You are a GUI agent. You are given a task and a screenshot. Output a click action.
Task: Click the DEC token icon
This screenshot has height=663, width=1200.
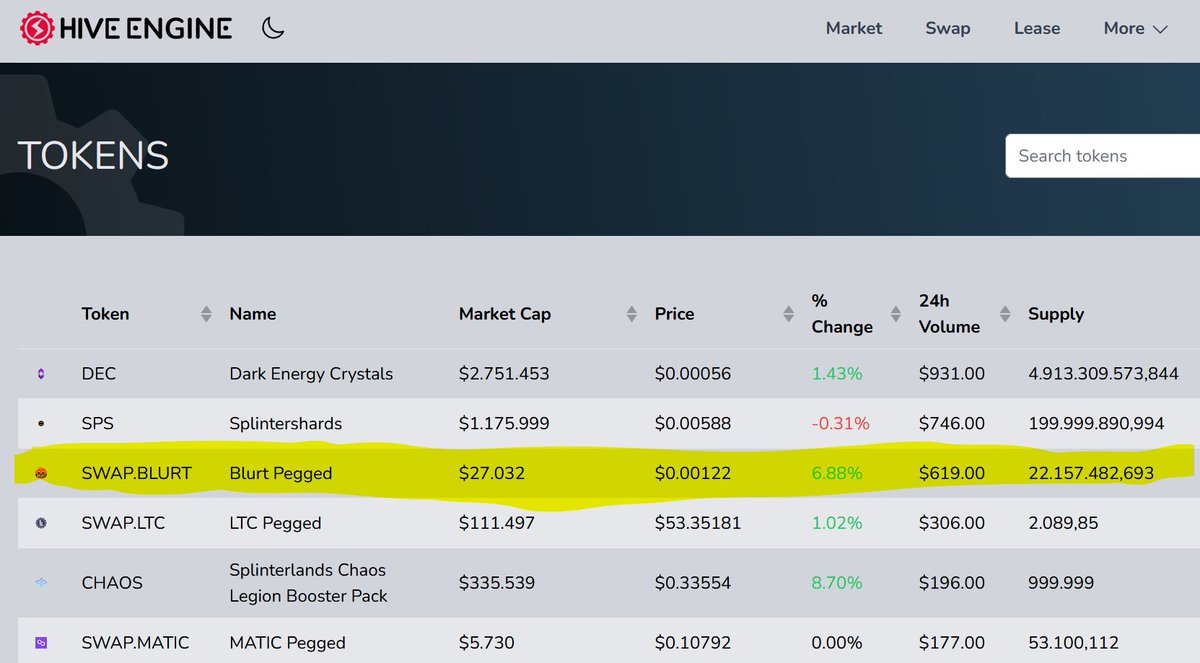42,373
